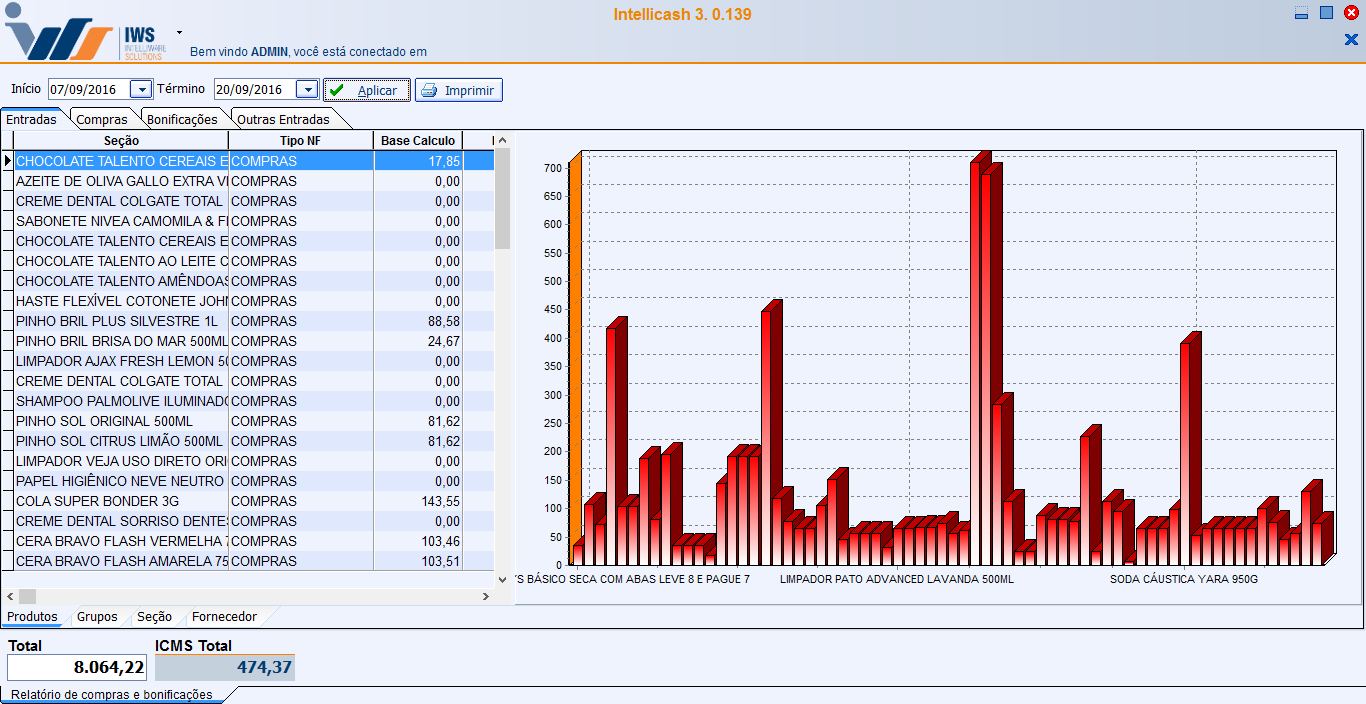
Task: Click the grid's vertical scrollbar thumb
Action: click(502, 198)
